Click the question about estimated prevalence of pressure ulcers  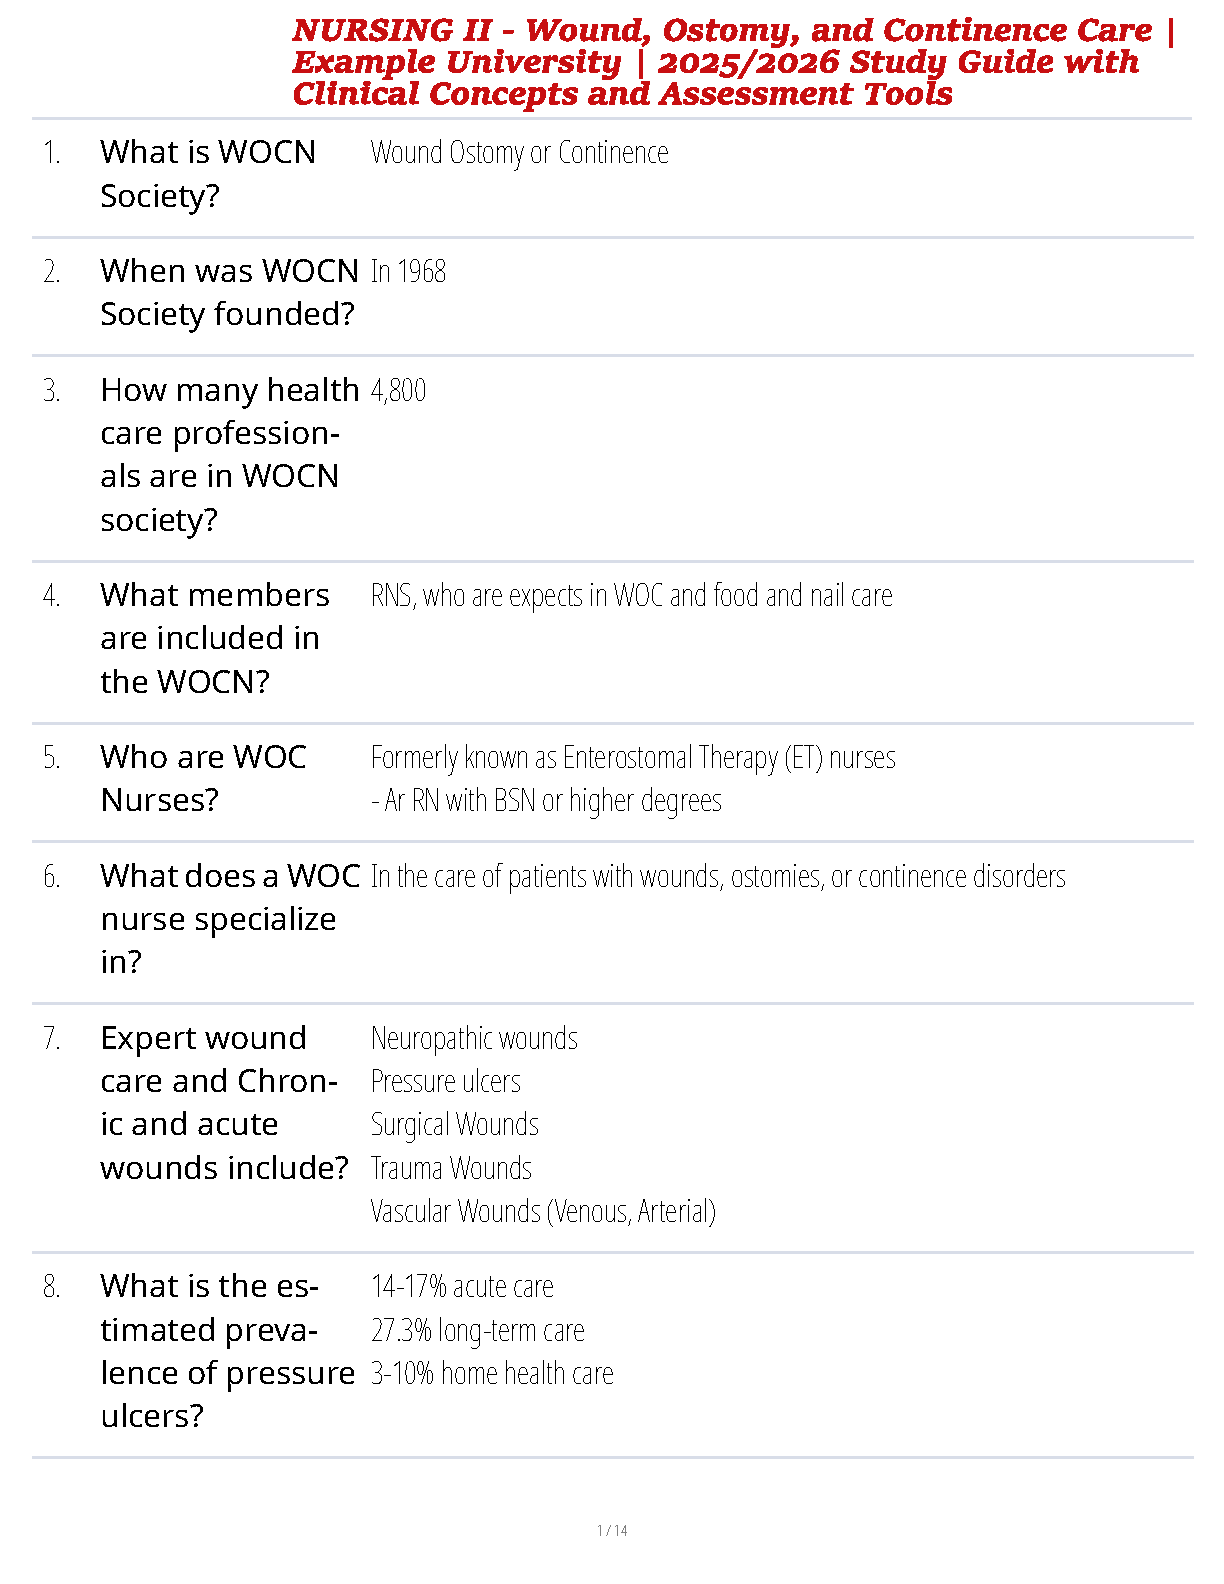pyautogui.click(x=227, y=1351)
